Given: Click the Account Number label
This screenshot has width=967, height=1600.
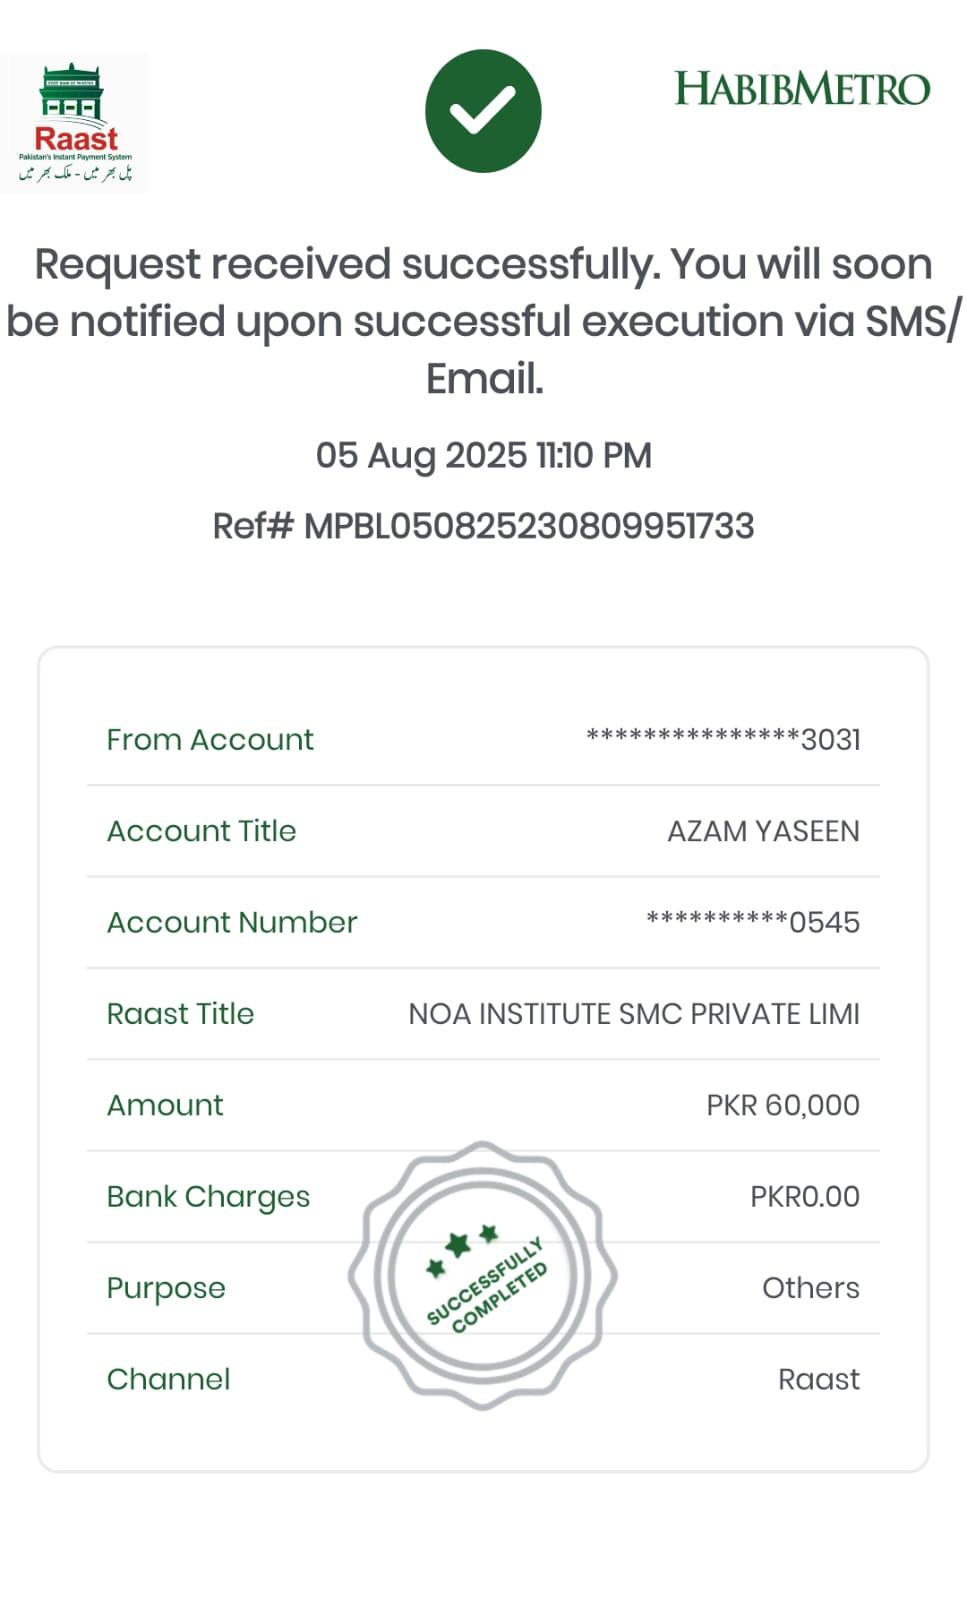Looking at the screenshot, I should point(232,922).
